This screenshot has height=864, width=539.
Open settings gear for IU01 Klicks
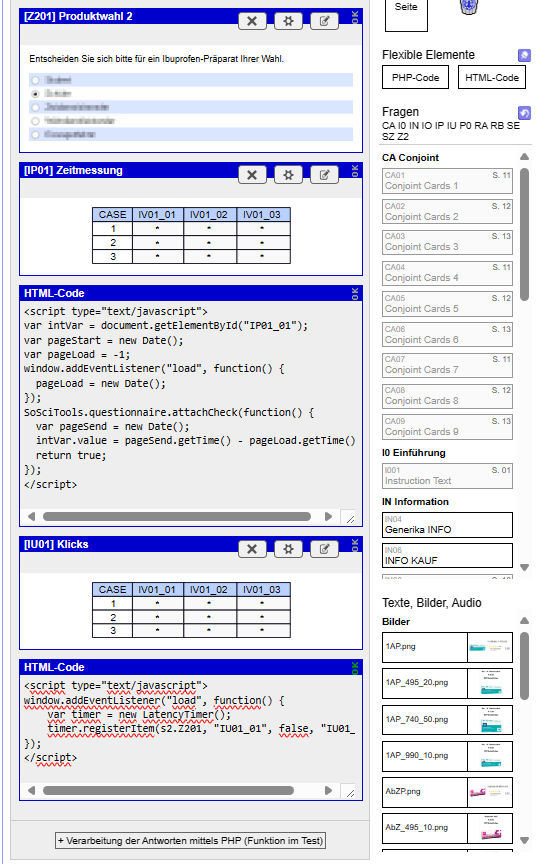click(x=288, y=549)
